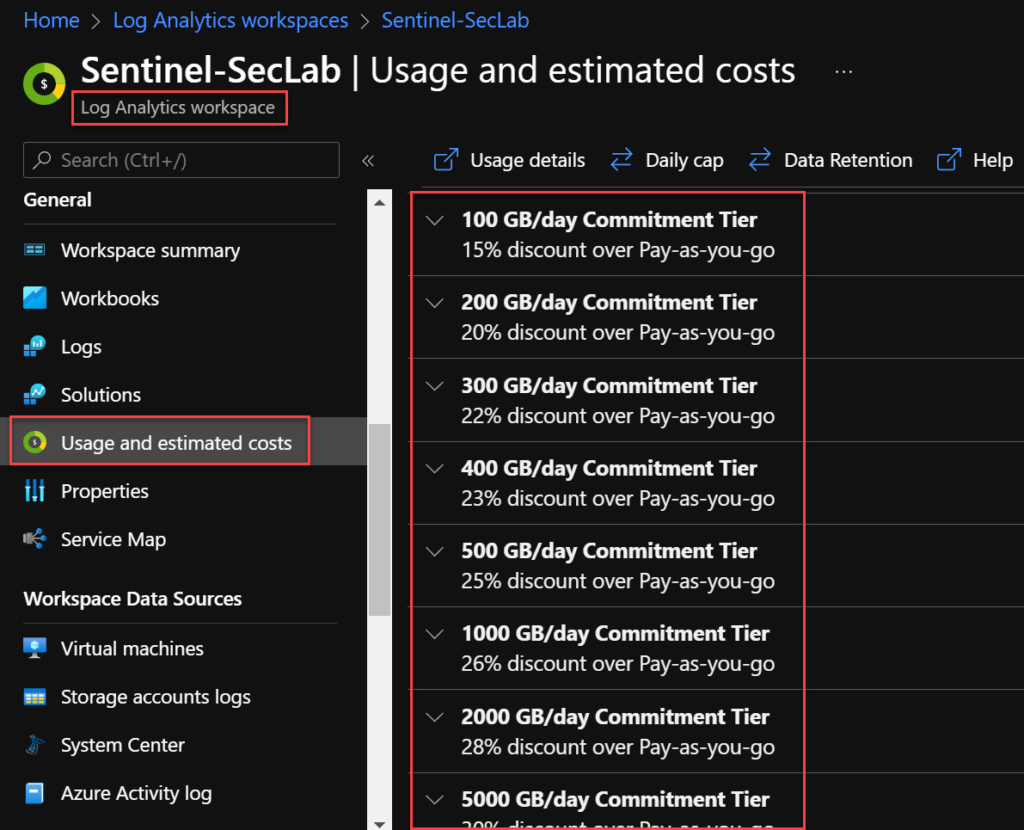
Task: Click the '22% discount over Pay-as-you-go' text
Action: [618, 416]
